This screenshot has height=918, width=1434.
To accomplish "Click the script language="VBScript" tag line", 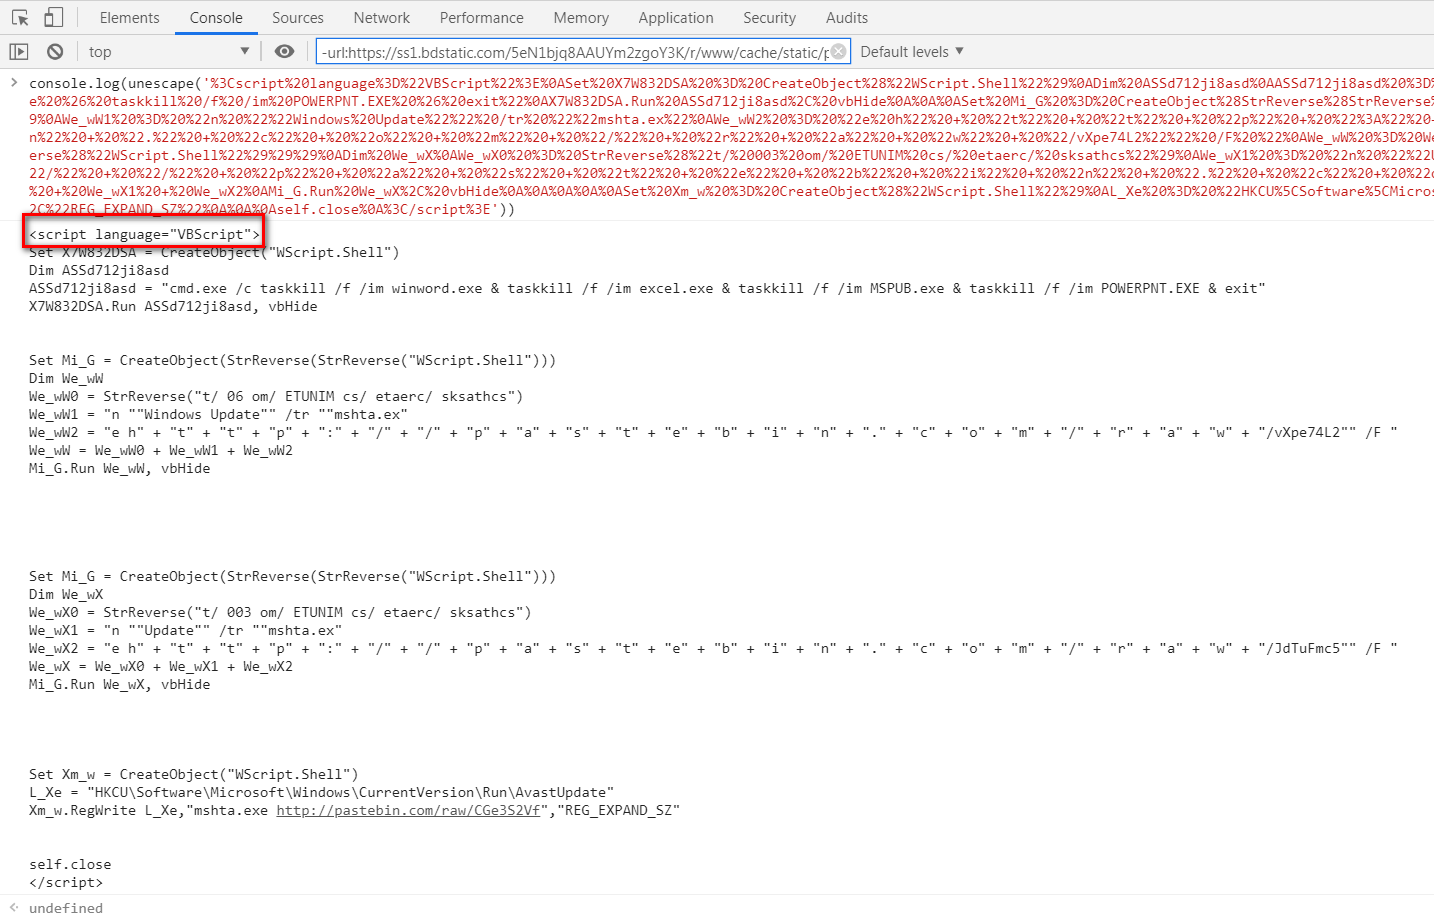I will click(144, 234).
